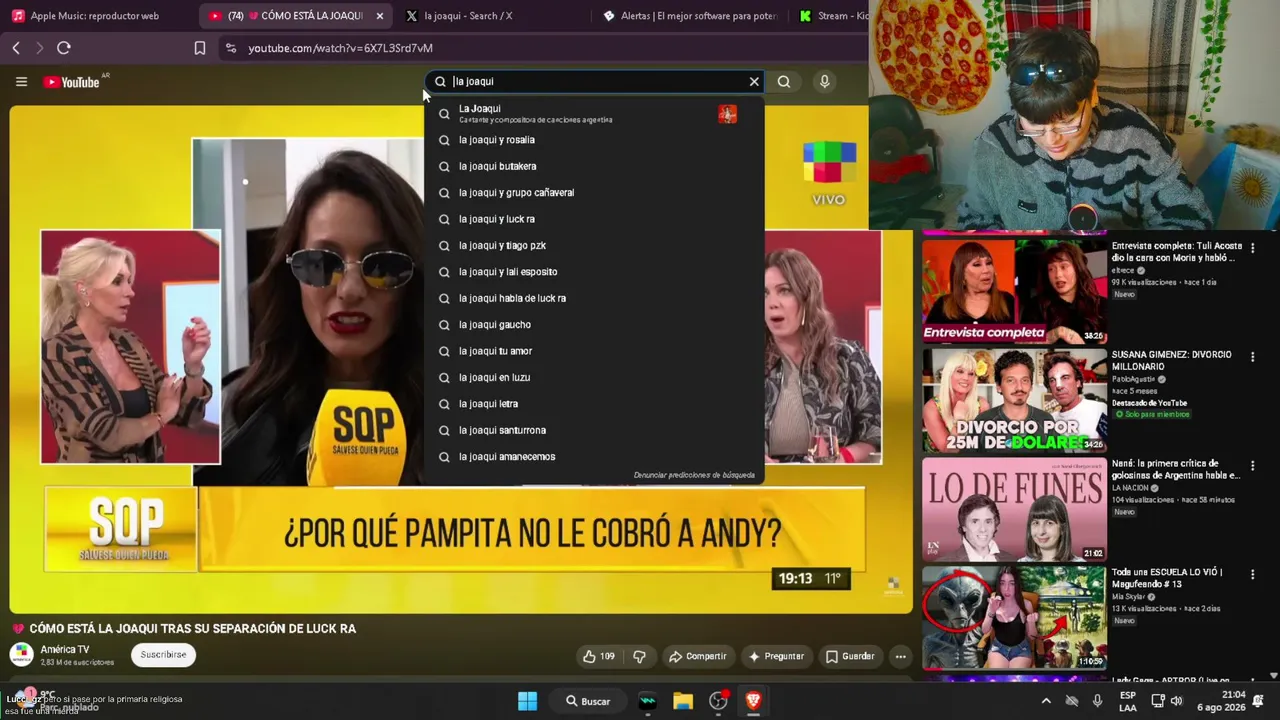Screen dimensions: 1280x720
Task: Open 'Nanë: la primera crítica de golosinas' title
Action: click(1176, 469)
